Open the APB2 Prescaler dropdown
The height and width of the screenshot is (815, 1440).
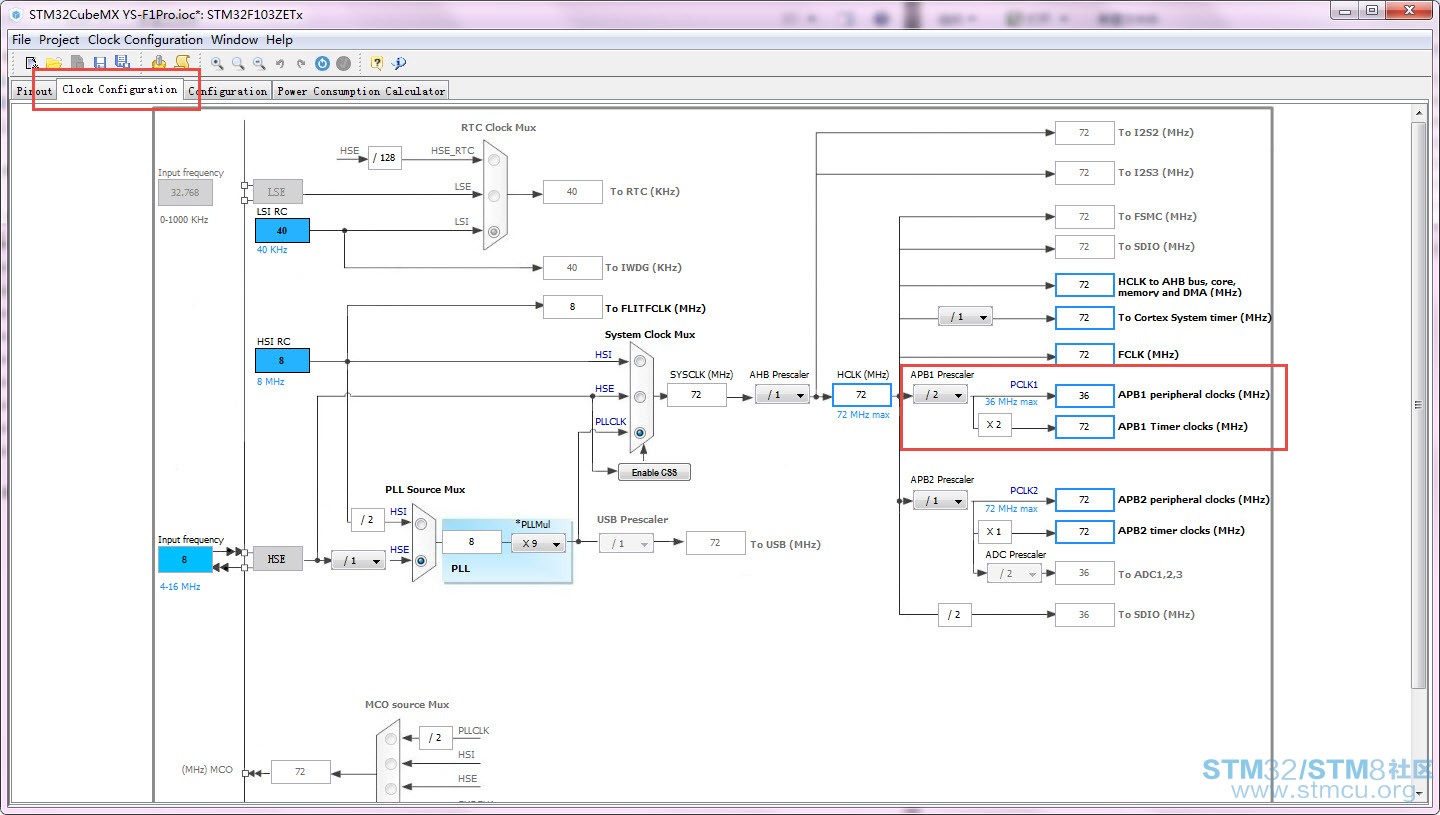940,500
